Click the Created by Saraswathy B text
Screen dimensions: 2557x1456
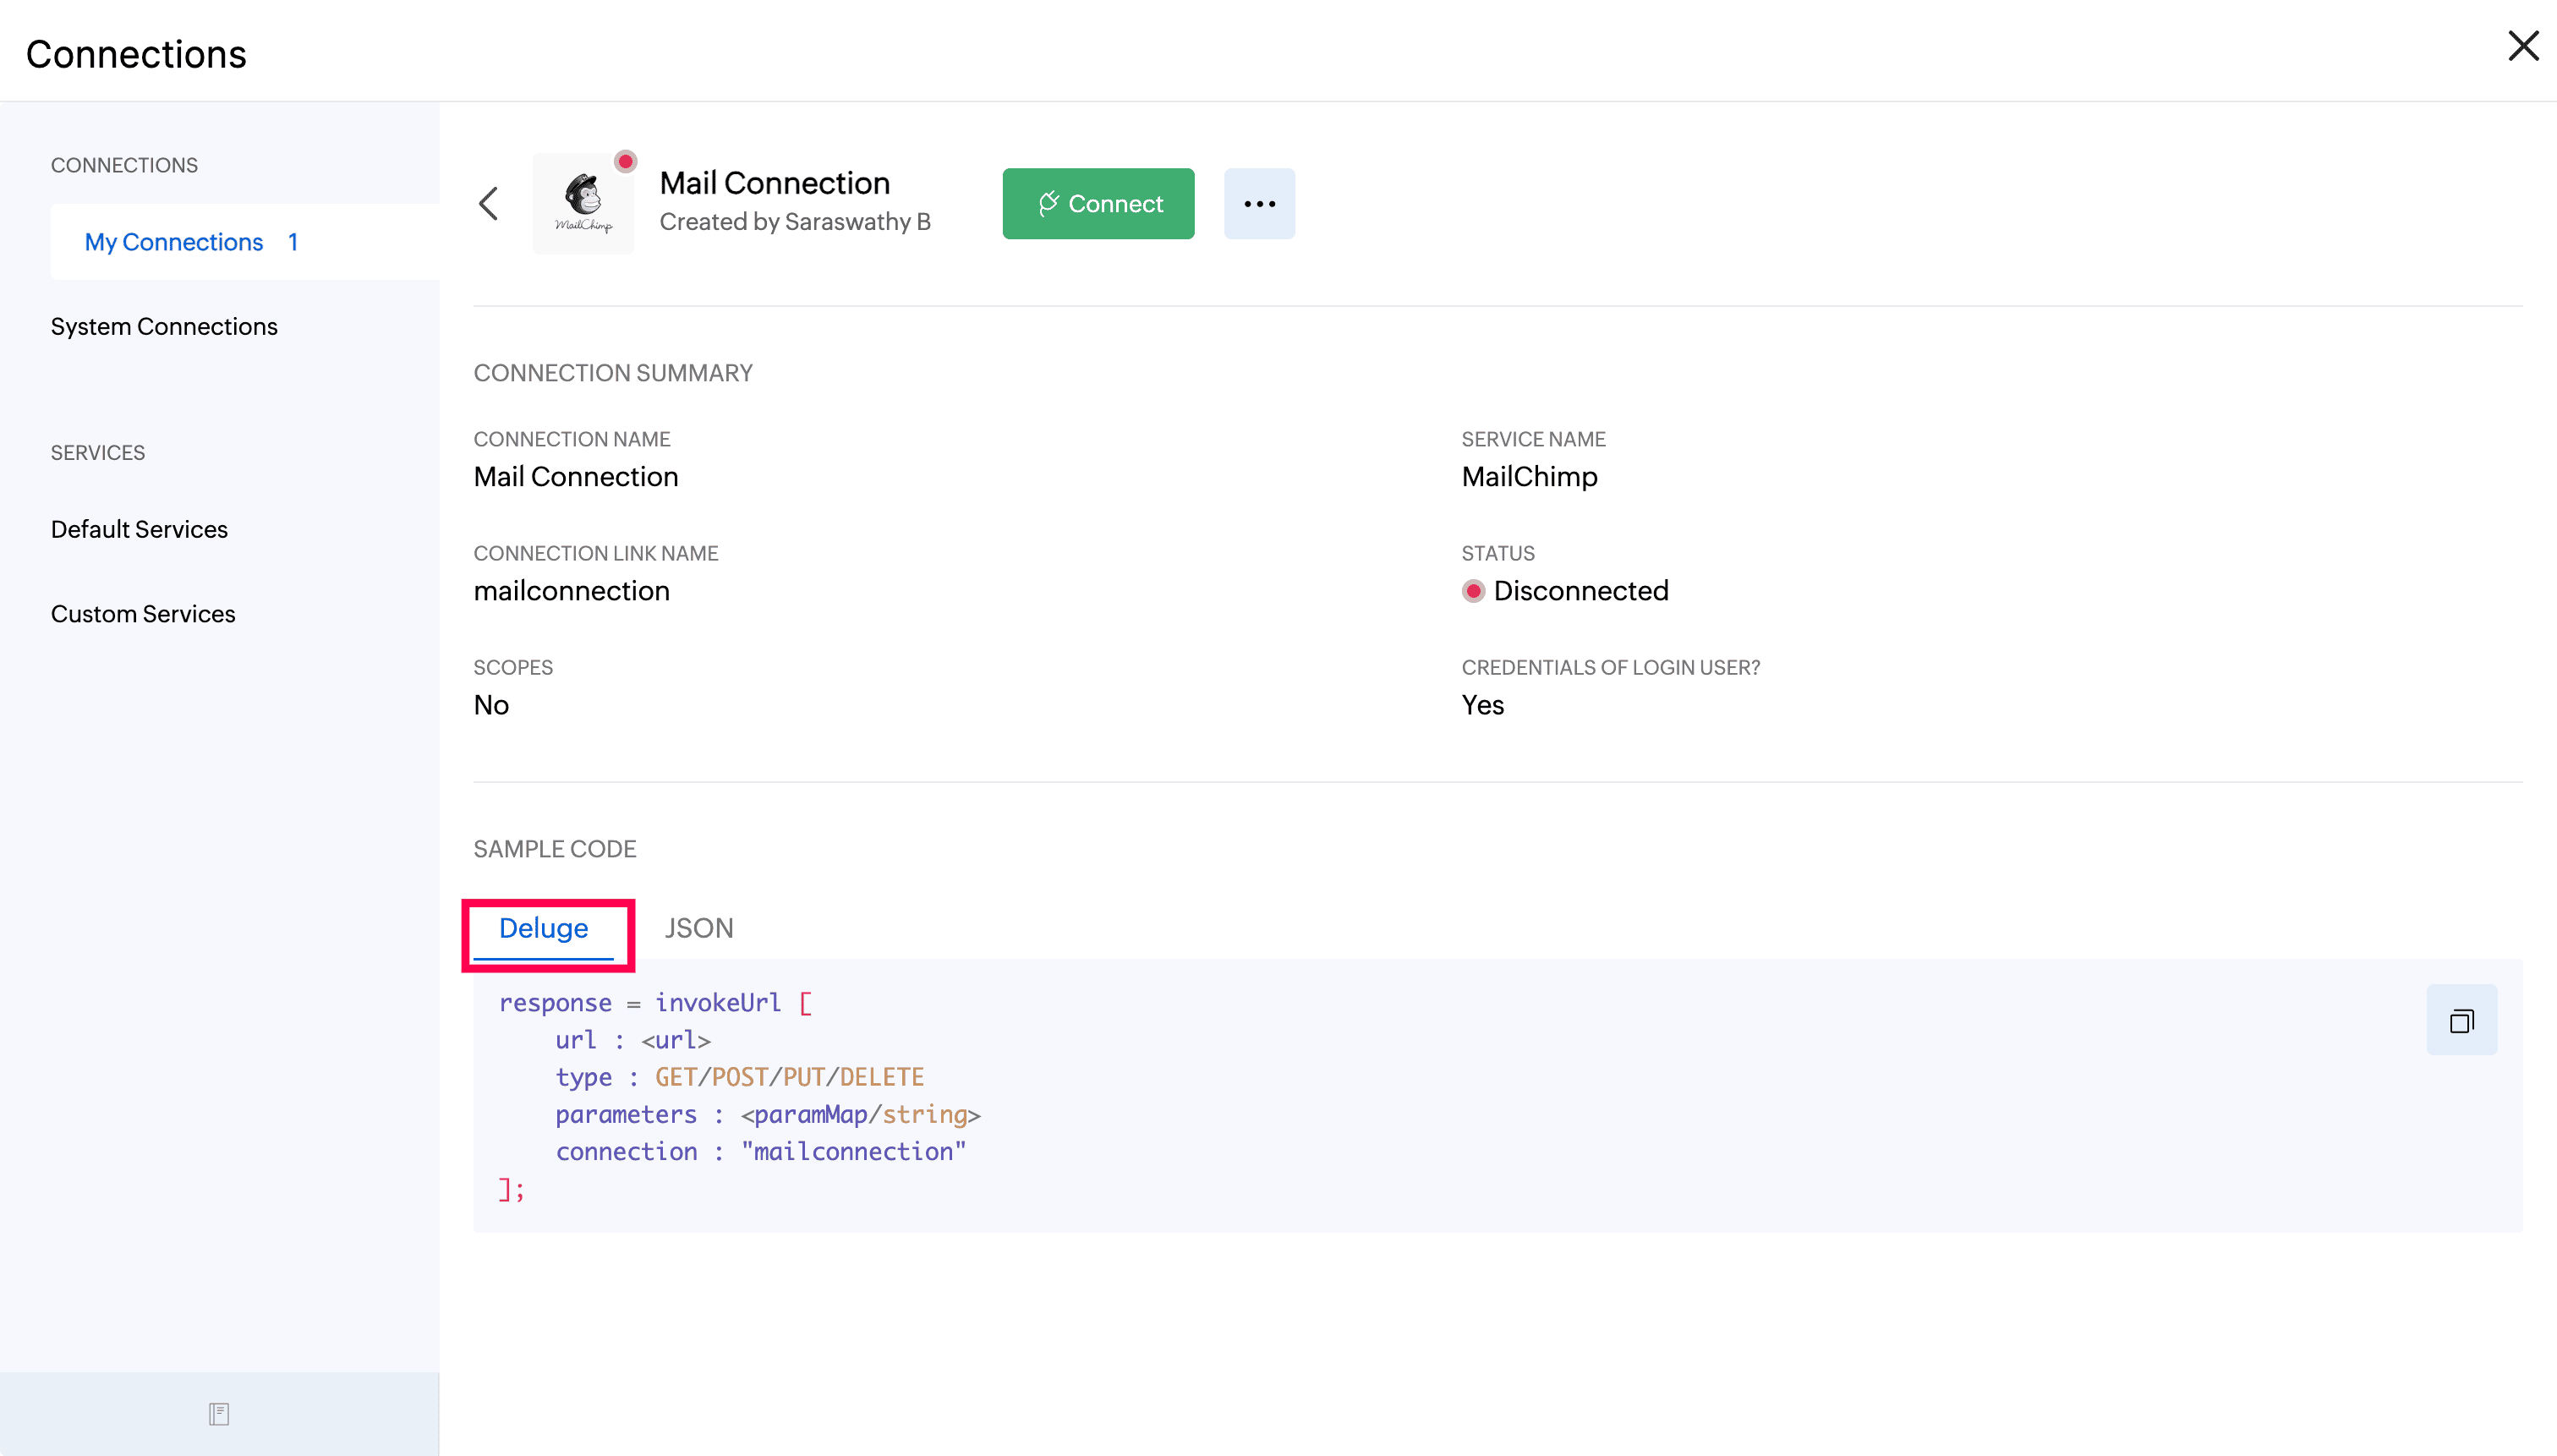(795, 222)
